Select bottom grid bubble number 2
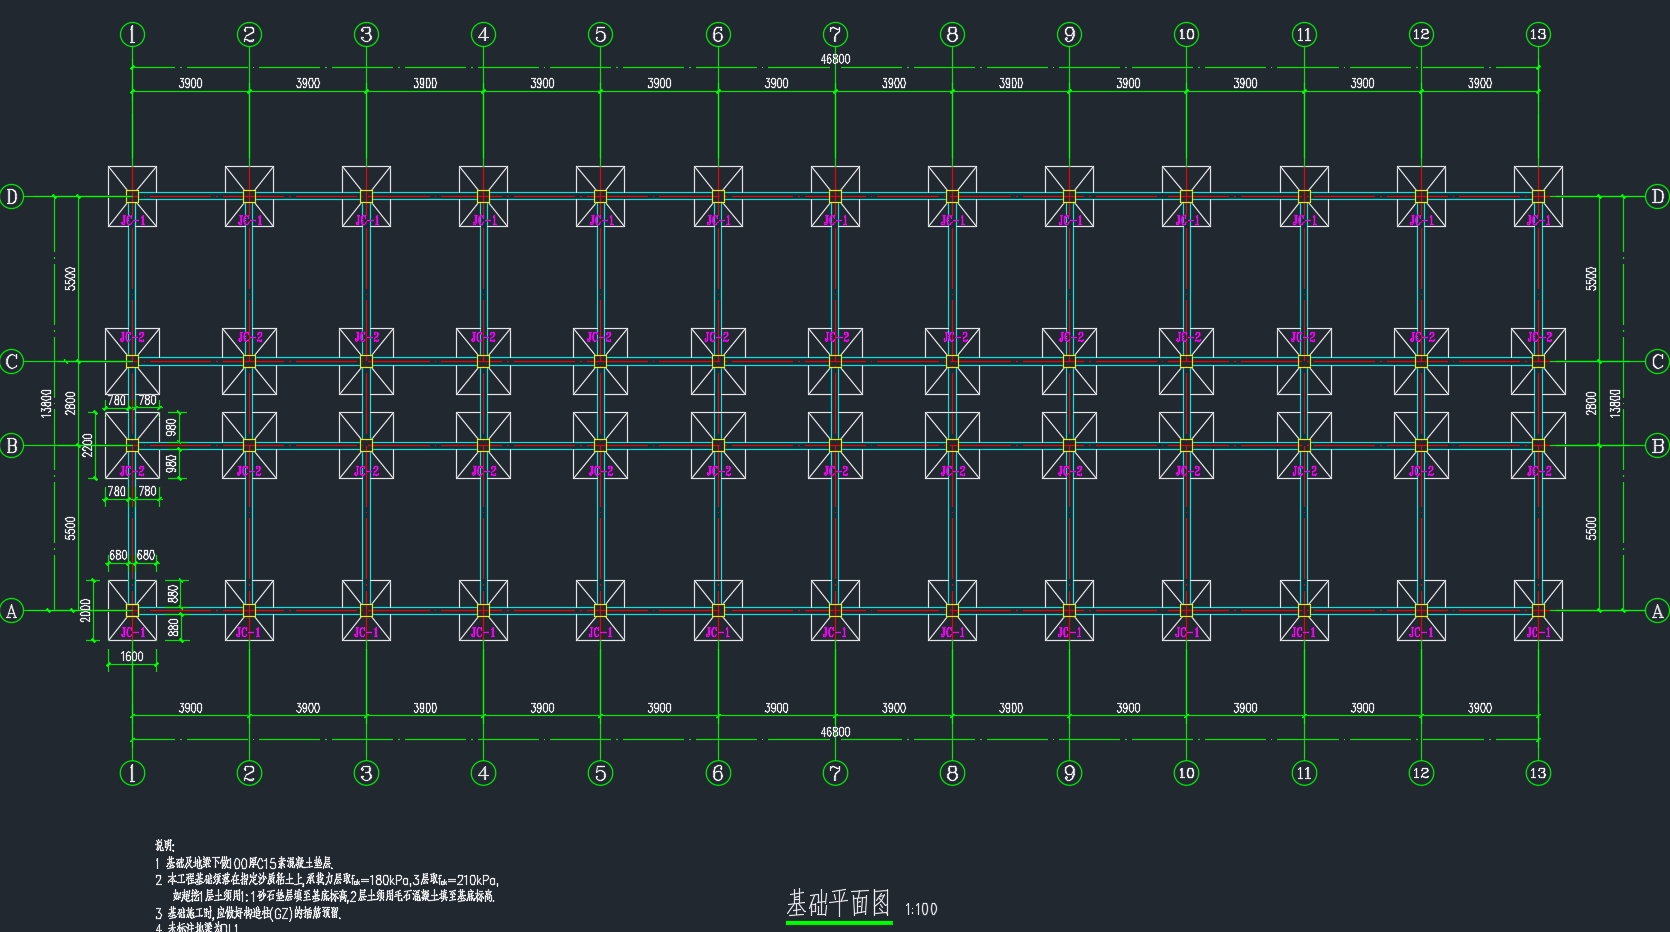This screenshot has width=1670, height=932. click(249, 773)
